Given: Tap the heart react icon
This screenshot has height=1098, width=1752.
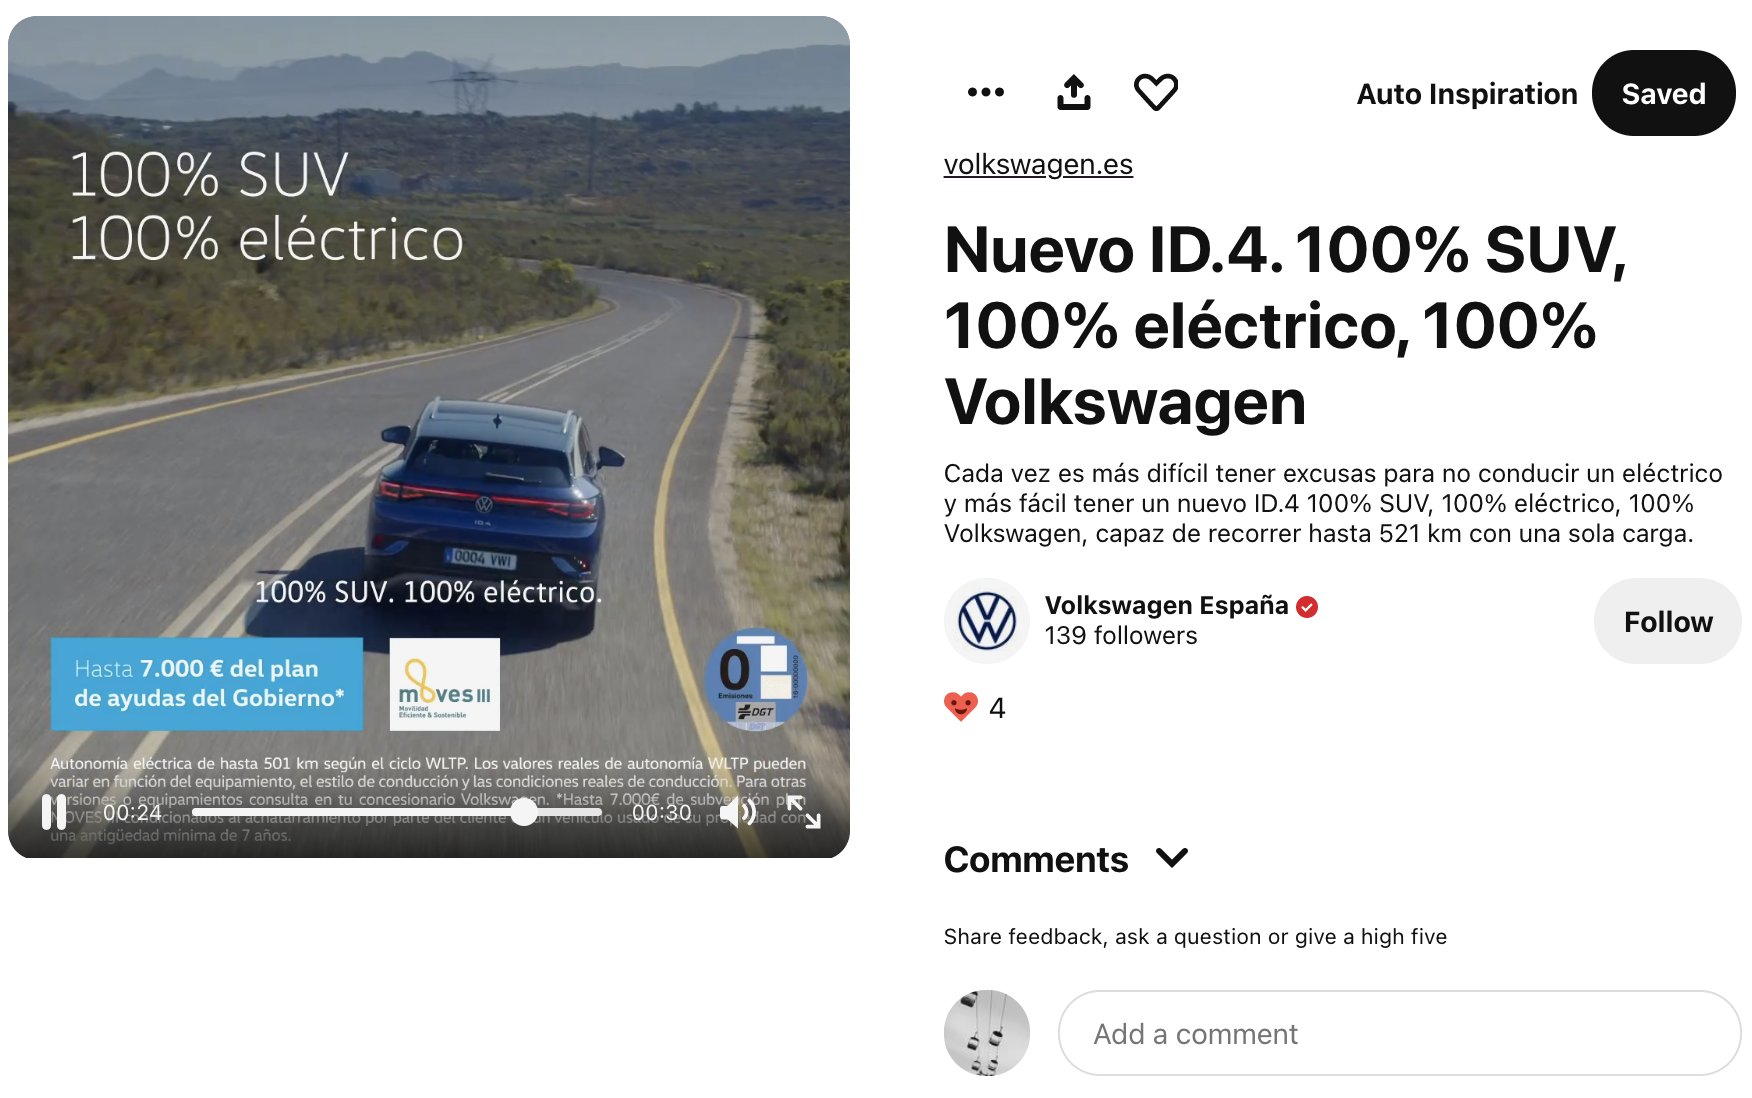Looking at the screenshot, I should [1156, 92].
